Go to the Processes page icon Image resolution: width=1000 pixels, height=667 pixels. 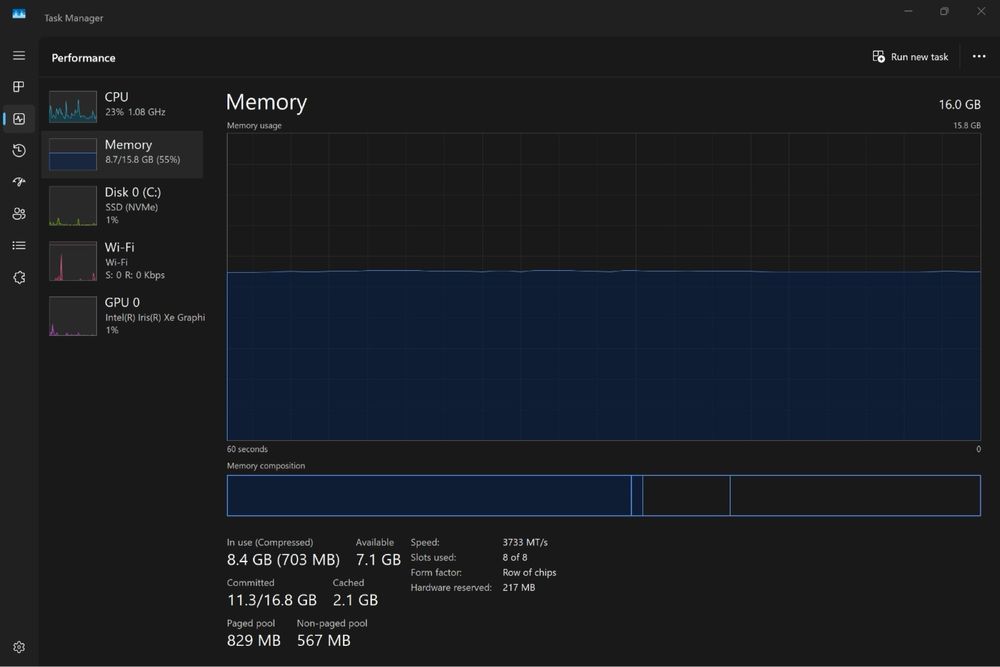tap(19, 87)
